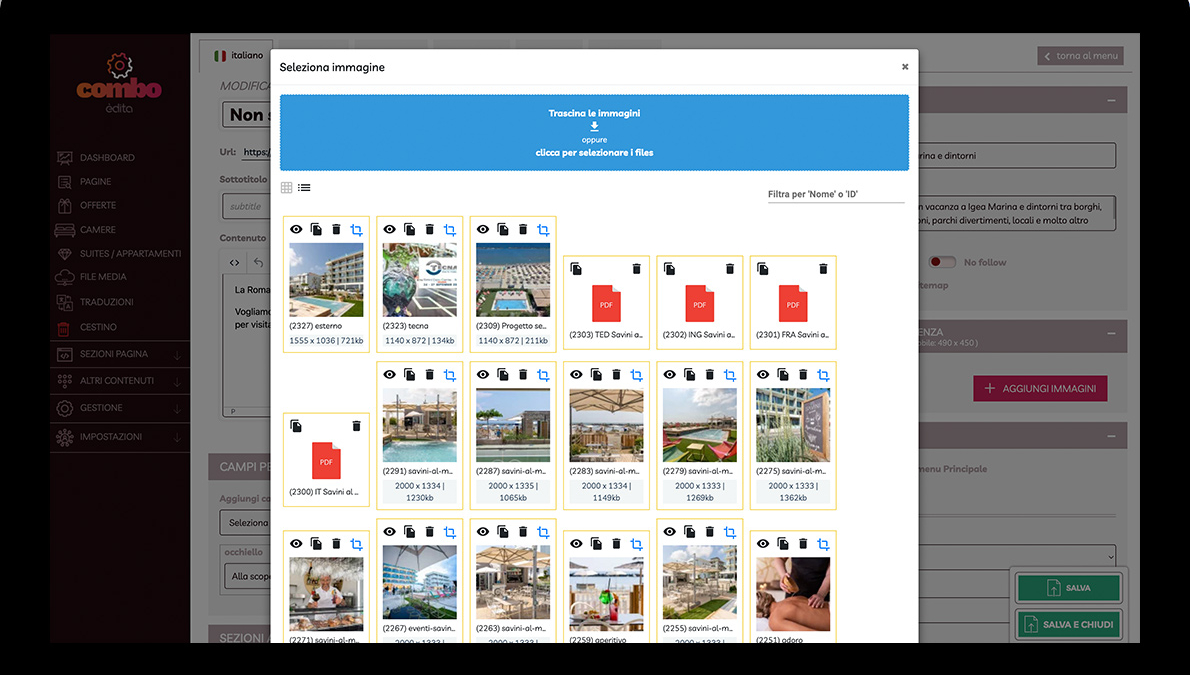The width and height of the screenshot is (1190, 675).
Task: Preview the (2283) savini image with eye icon
Action: click(576, 374)
